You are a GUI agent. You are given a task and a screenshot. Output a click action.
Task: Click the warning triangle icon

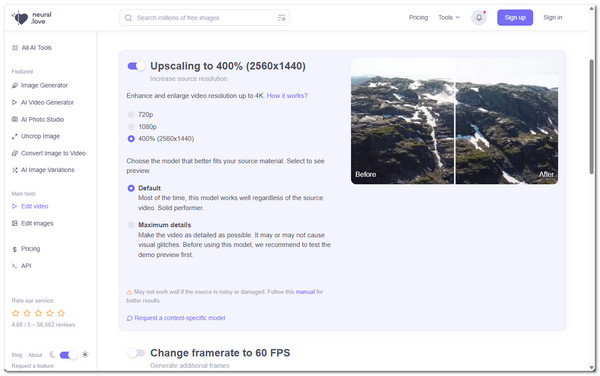click(x=129, y=292)
